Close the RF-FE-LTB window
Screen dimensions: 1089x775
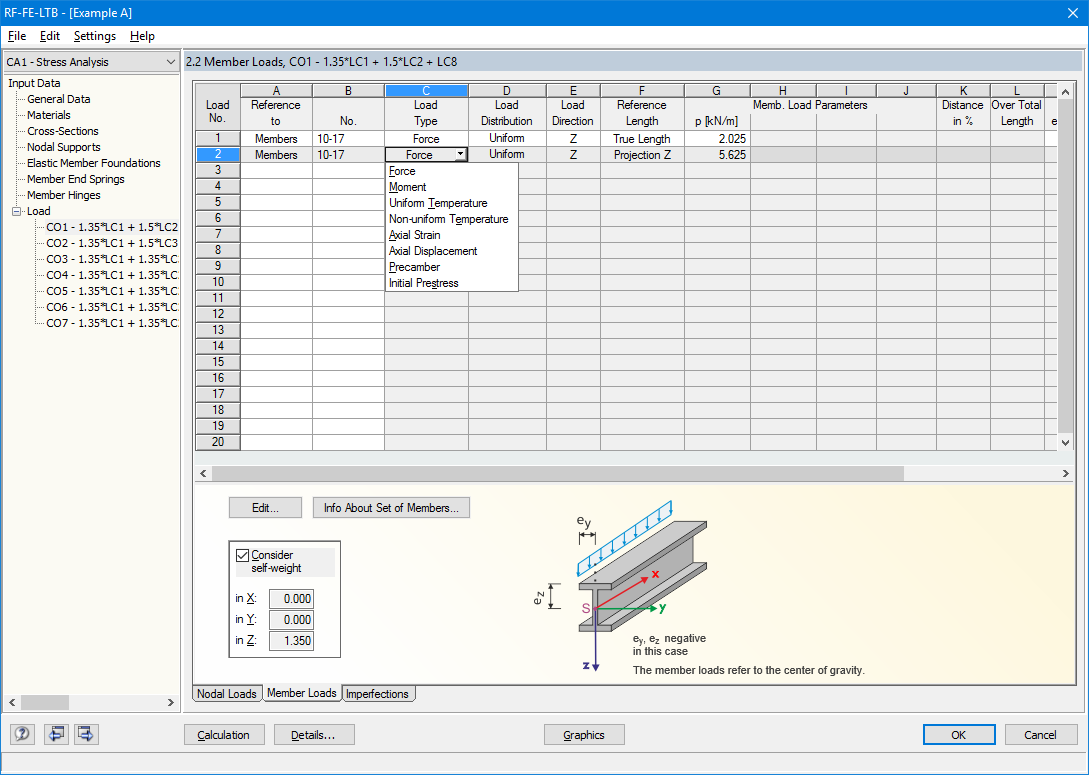pyautogui.click(x=1073, y=12)
